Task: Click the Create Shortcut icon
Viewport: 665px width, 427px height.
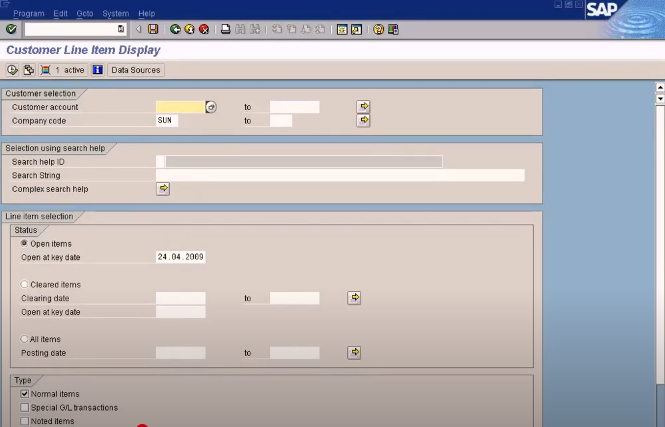Action: pos(356,29)
